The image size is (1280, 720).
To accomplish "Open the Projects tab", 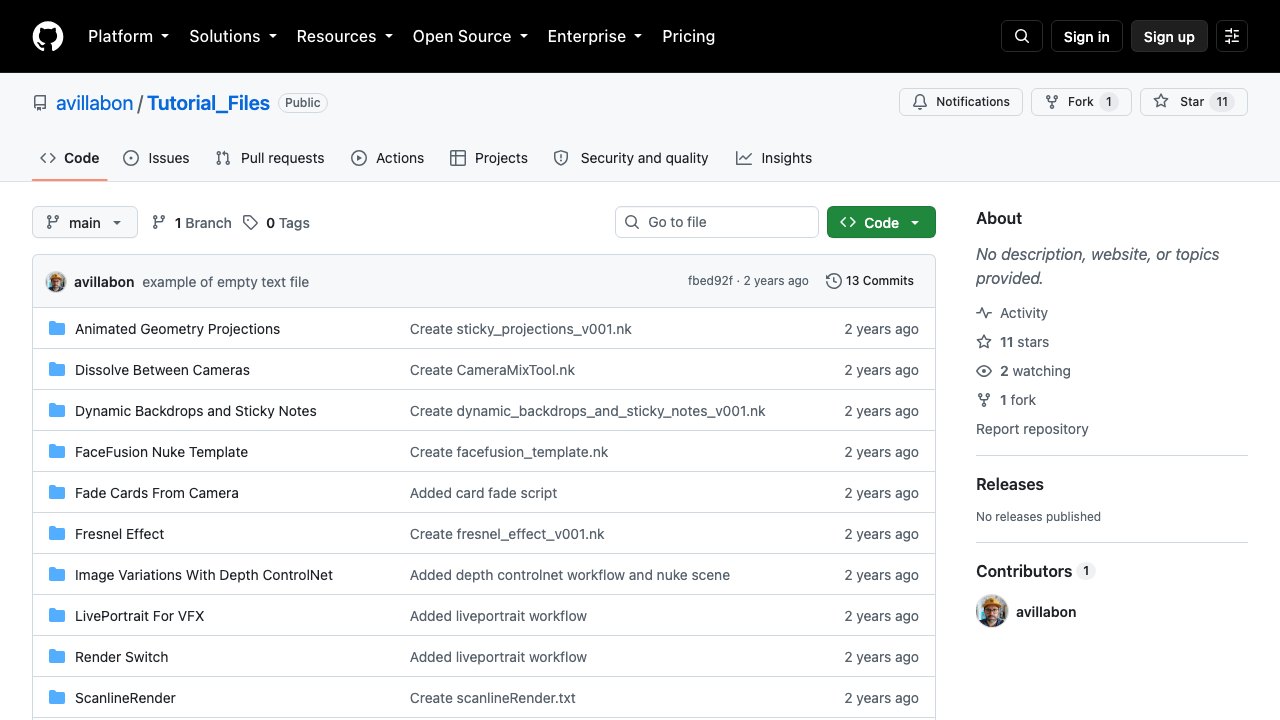I will point(489,158).
